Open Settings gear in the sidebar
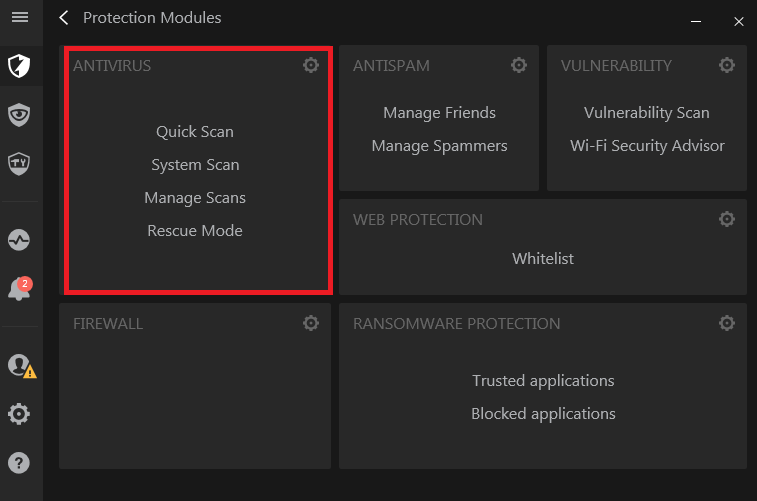 (20, 414)
